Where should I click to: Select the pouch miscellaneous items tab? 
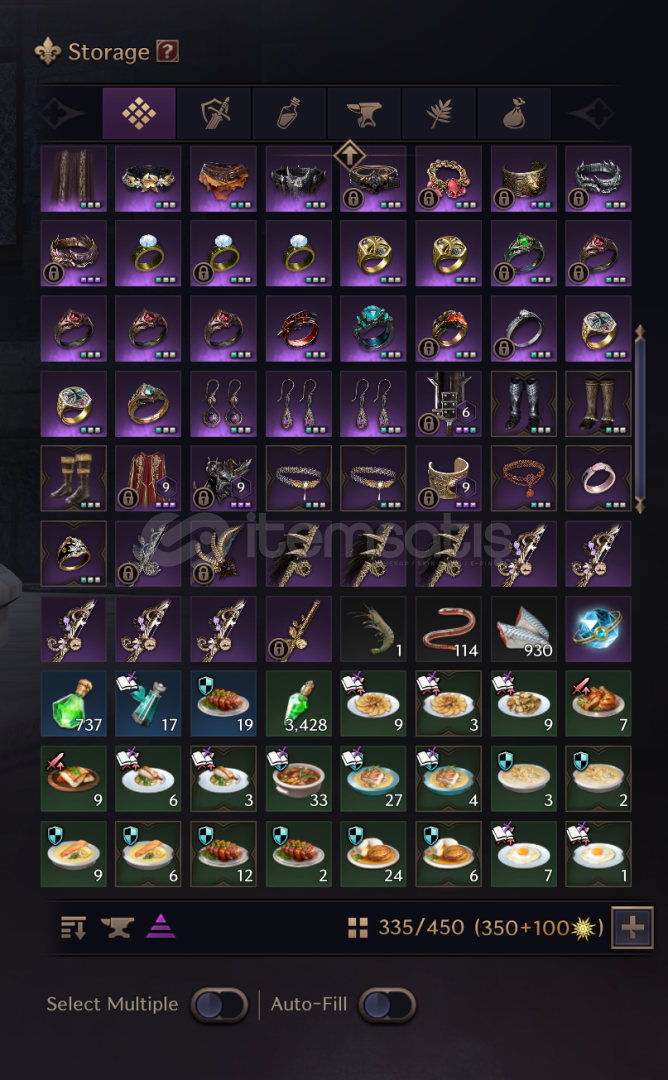(x=514, y=113)
